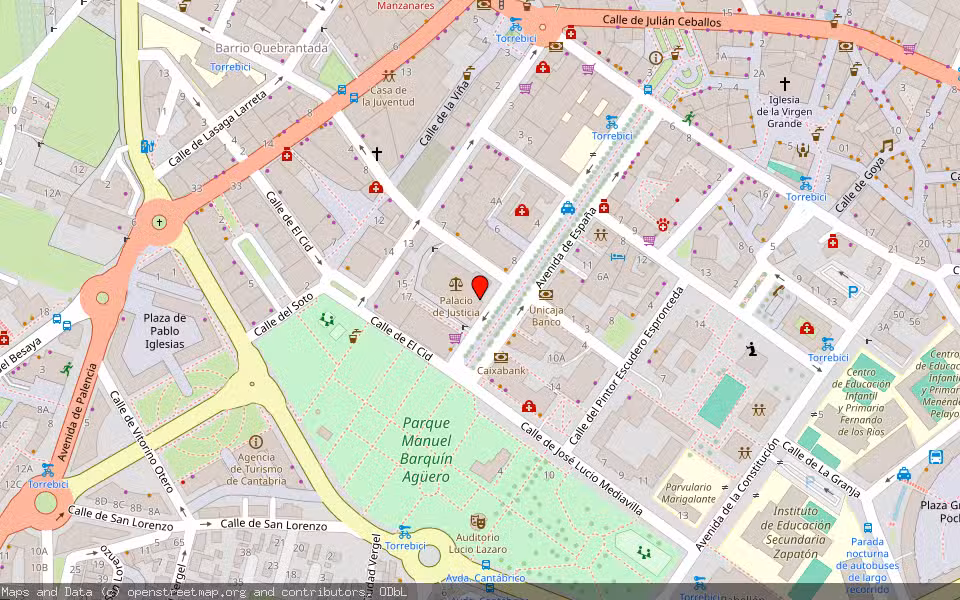Select the Caixabank bank icon

pos(501,358)
